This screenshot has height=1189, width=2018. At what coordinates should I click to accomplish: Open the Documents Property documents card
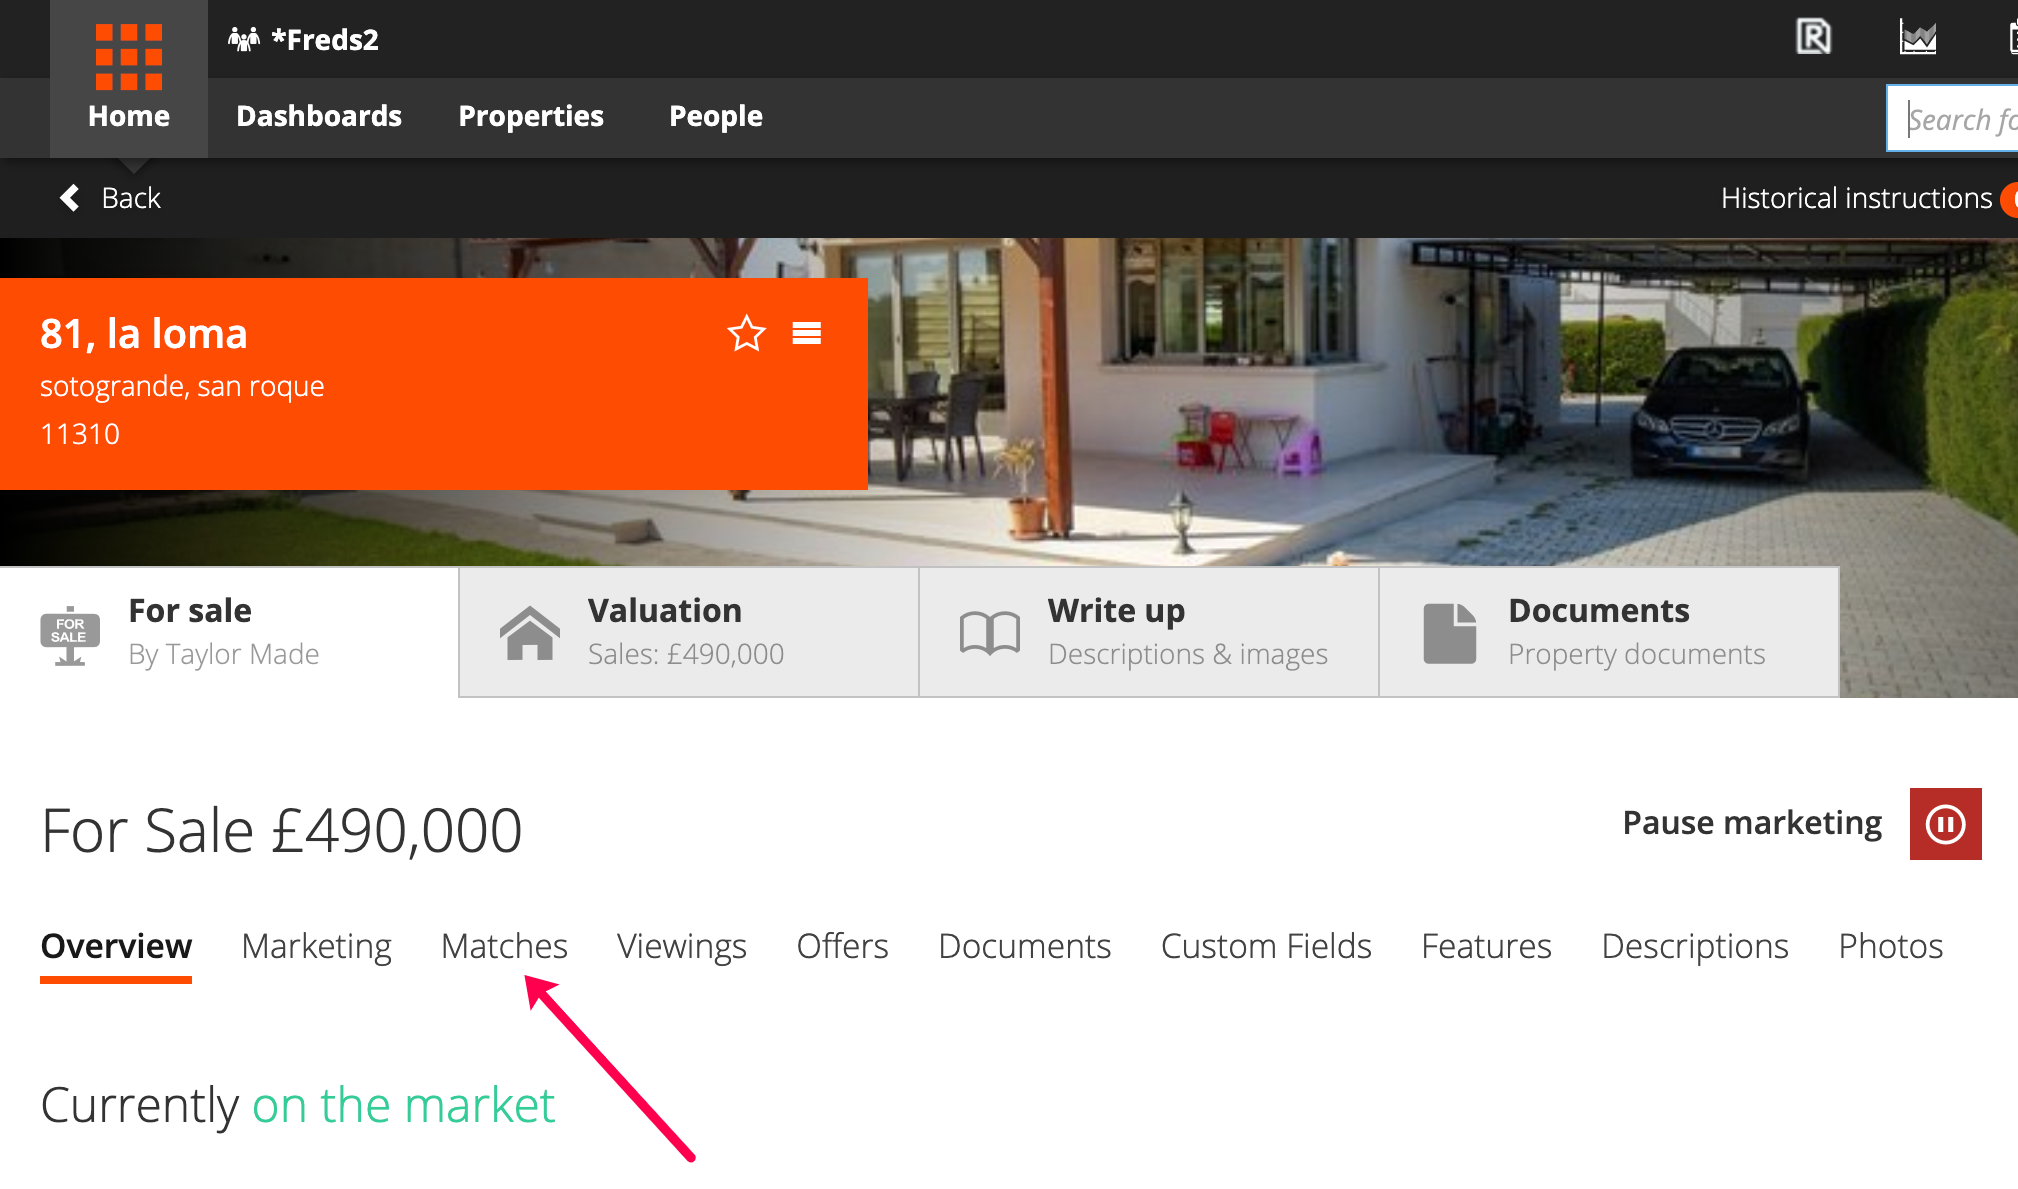coord(1609,632)
